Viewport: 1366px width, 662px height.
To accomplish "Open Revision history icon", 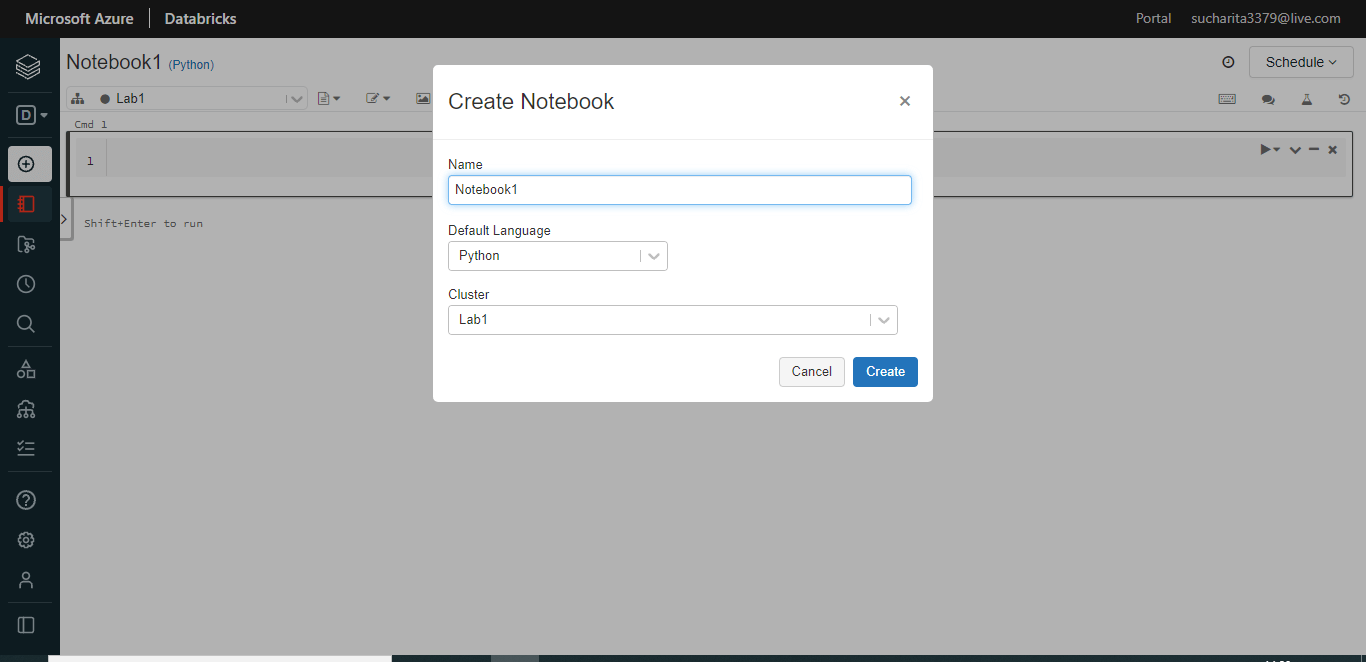I will (1344, 99).
